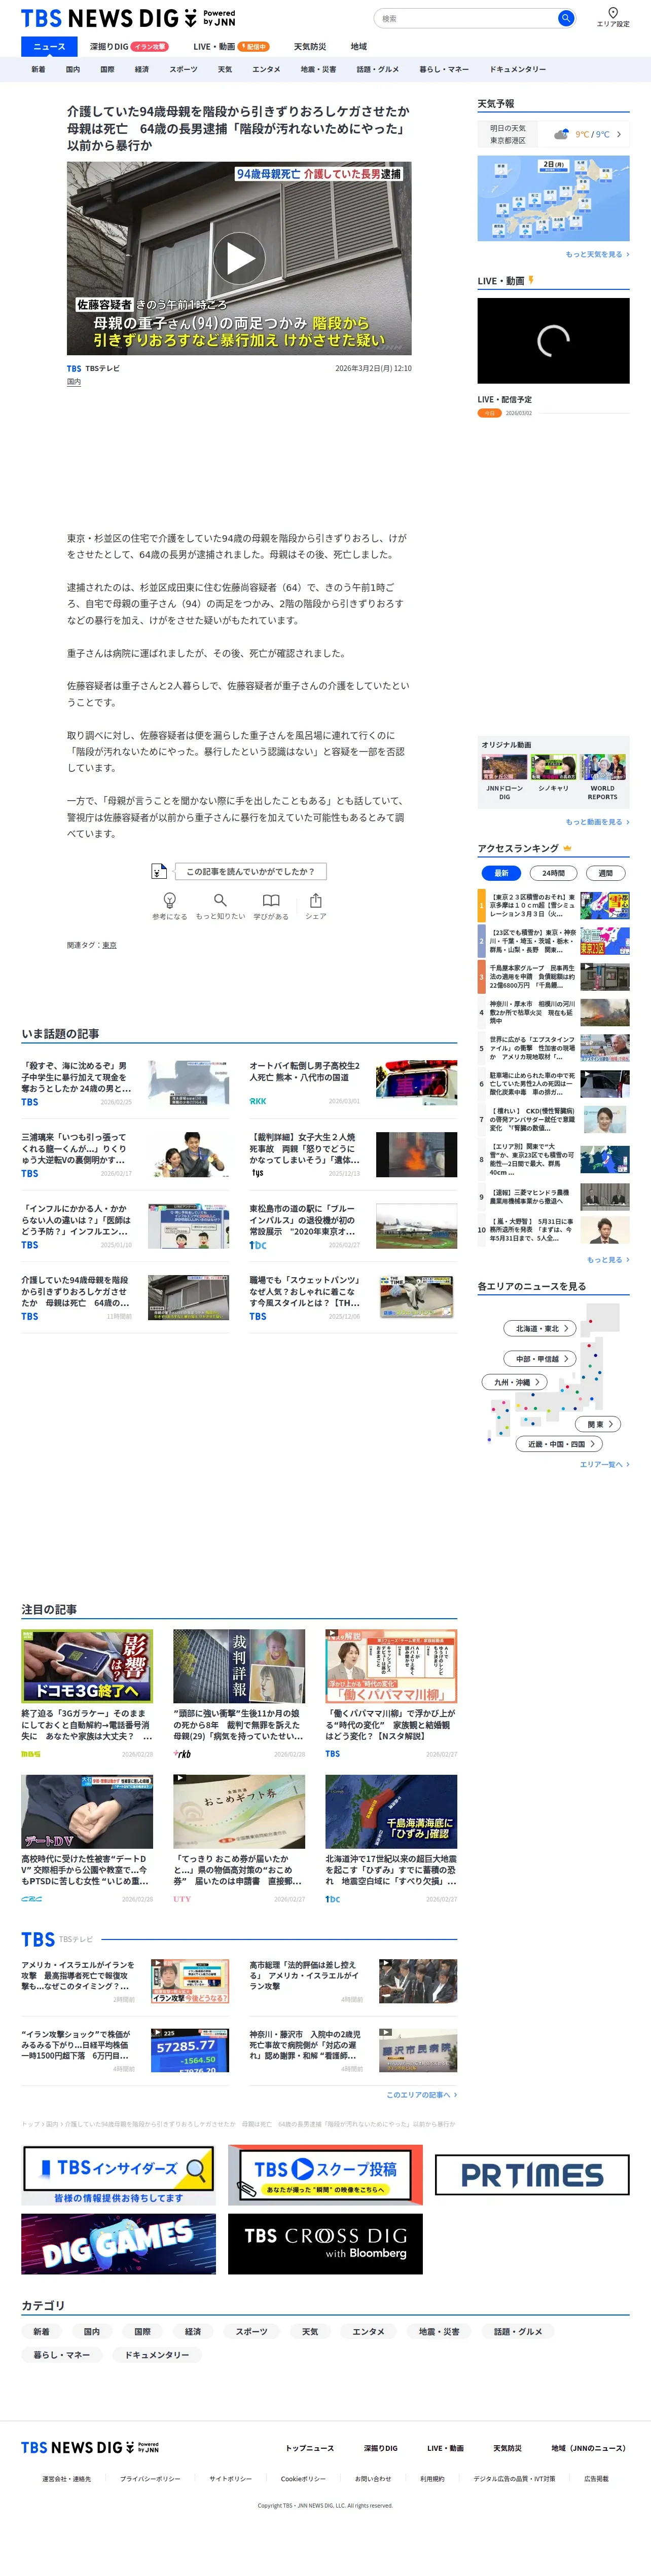
Task: Click もっと動画を見る link
Action: (x=597, y=822)
